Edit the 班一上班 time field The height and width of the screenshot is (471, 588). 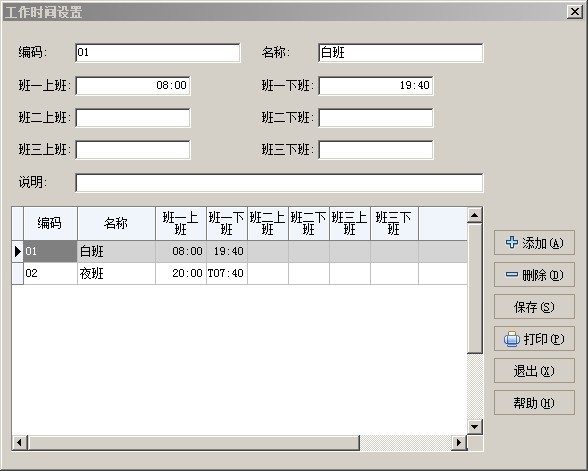click(133, 86)
